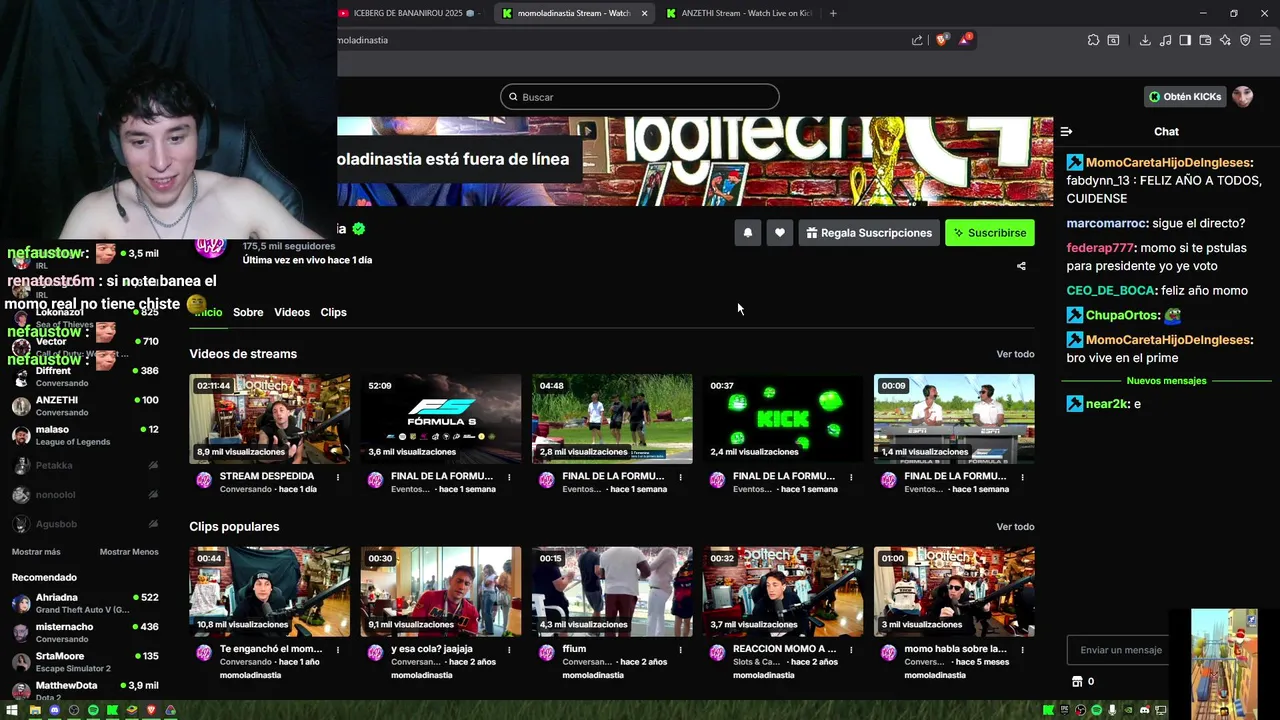Click the Brave VPN shield icon
Screen dimensions: 1280x720
tap(1245, 40)
